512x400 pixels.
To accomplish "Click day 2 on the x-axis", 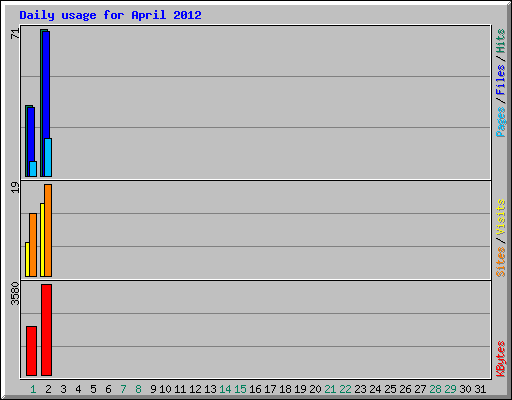I will [x=48, y=389].
